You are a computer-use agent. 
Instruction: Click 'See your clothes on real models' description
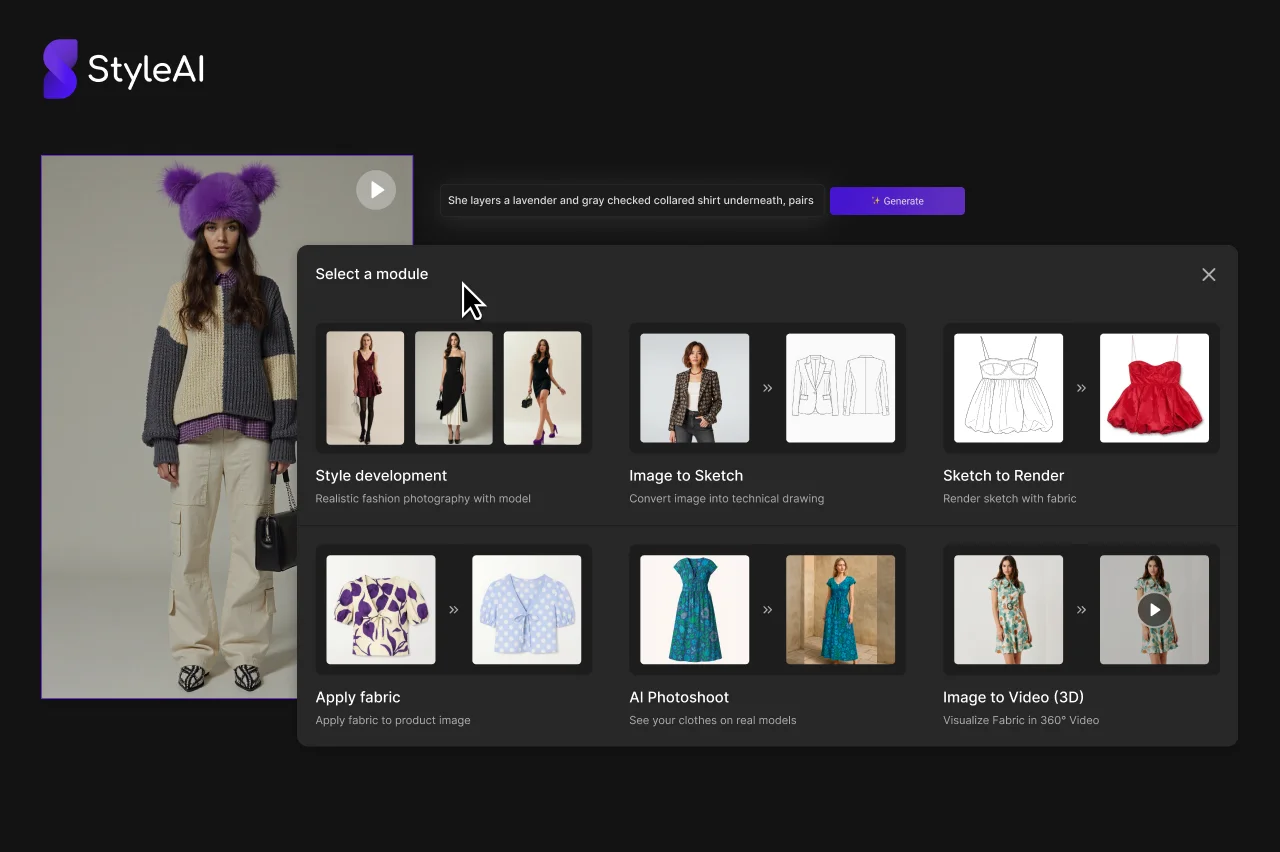coord(713,720)
